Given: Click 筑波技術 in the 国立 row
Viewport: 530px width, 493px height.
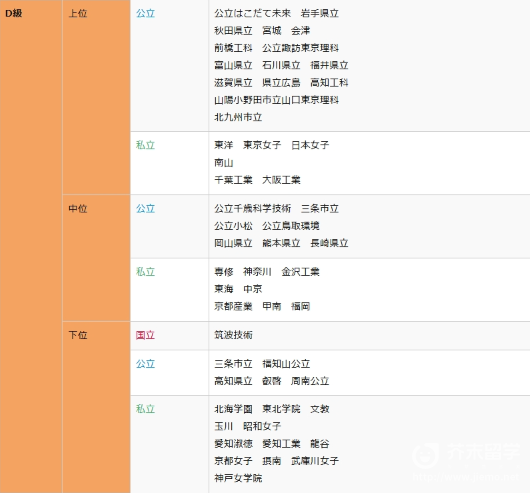Looking at the screenshot, I should 233,335.
